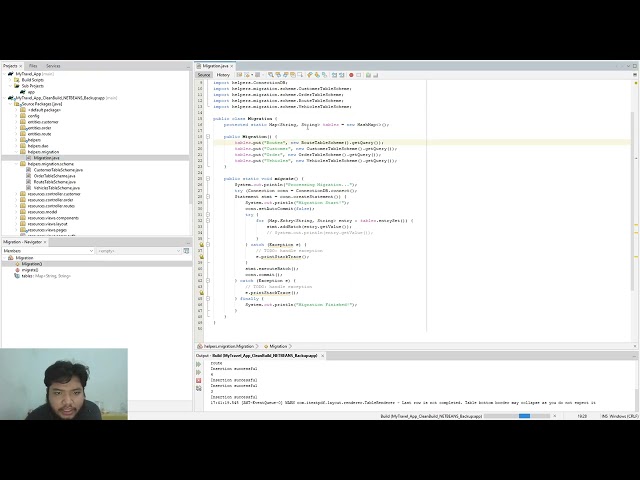Click the Previous Bookmark icon
The image size is (640, 480).
[309, 75]
